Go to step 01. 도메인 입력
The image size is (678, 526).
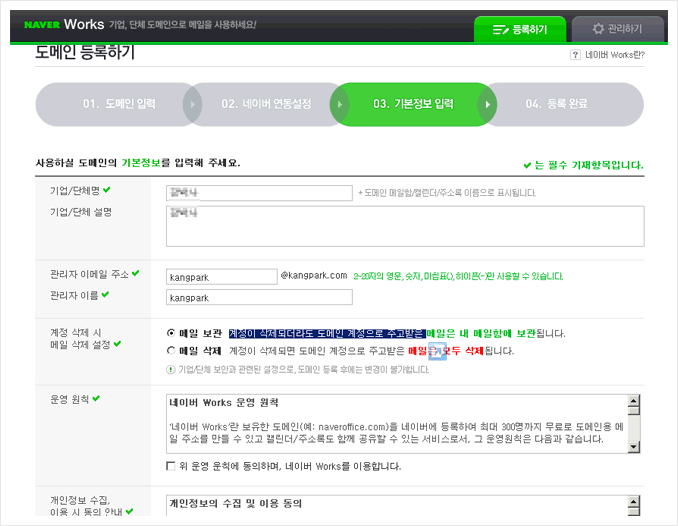[119, 104]
